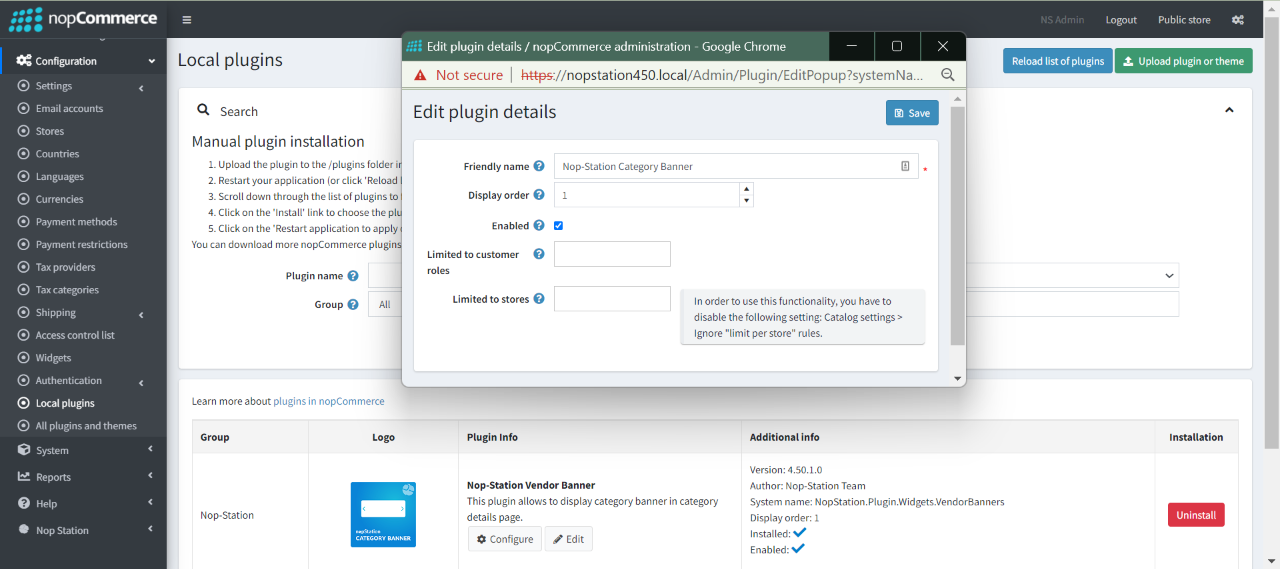The image size is (1280, 569).
Task: Click the Search magnifier icon on main page
Action: pos(203,111)
